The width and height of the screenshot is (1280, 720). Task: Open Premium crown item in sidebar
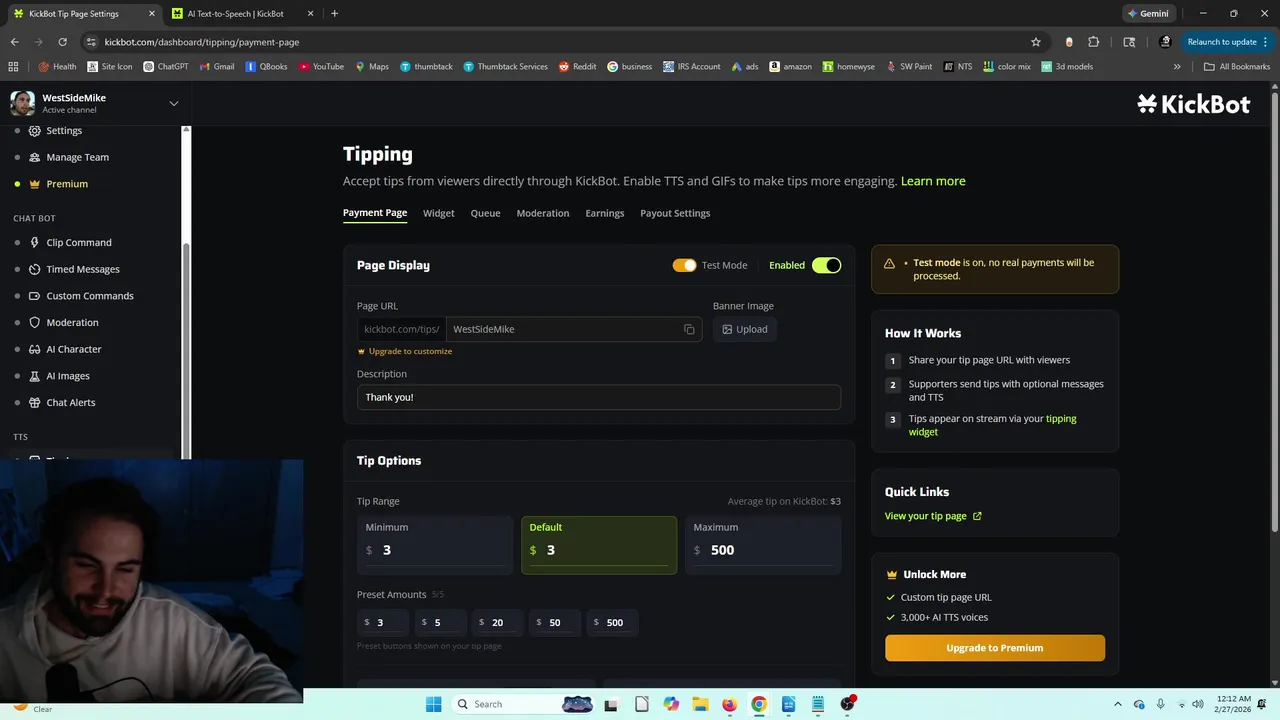click(x=67, y=184)
